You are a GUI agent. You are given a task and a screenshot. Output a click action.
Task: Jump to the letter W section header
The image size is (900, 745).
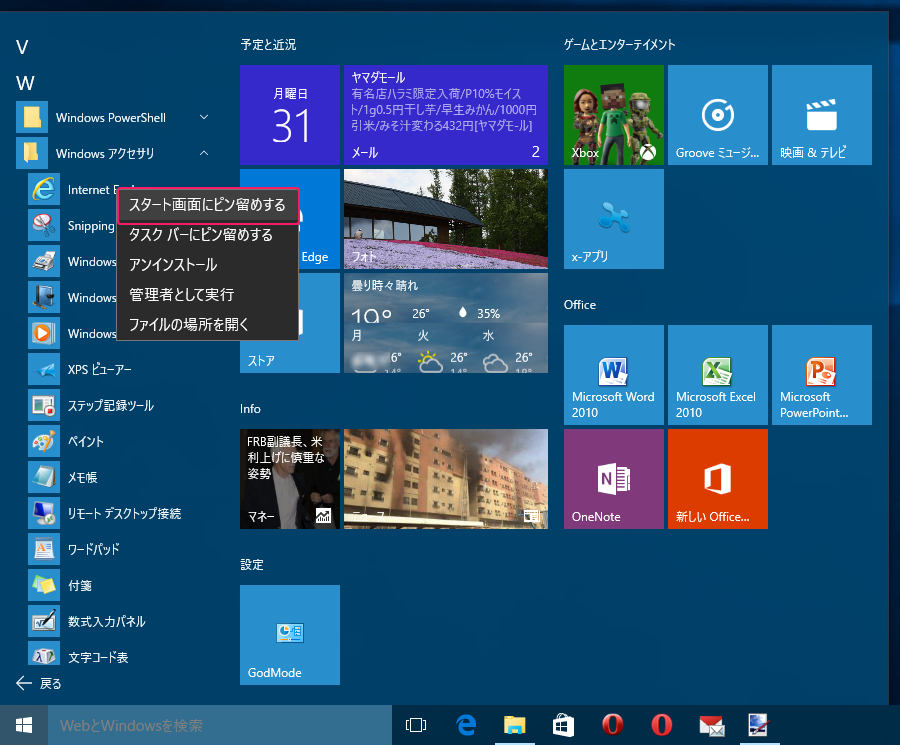[x=25, y=83]
